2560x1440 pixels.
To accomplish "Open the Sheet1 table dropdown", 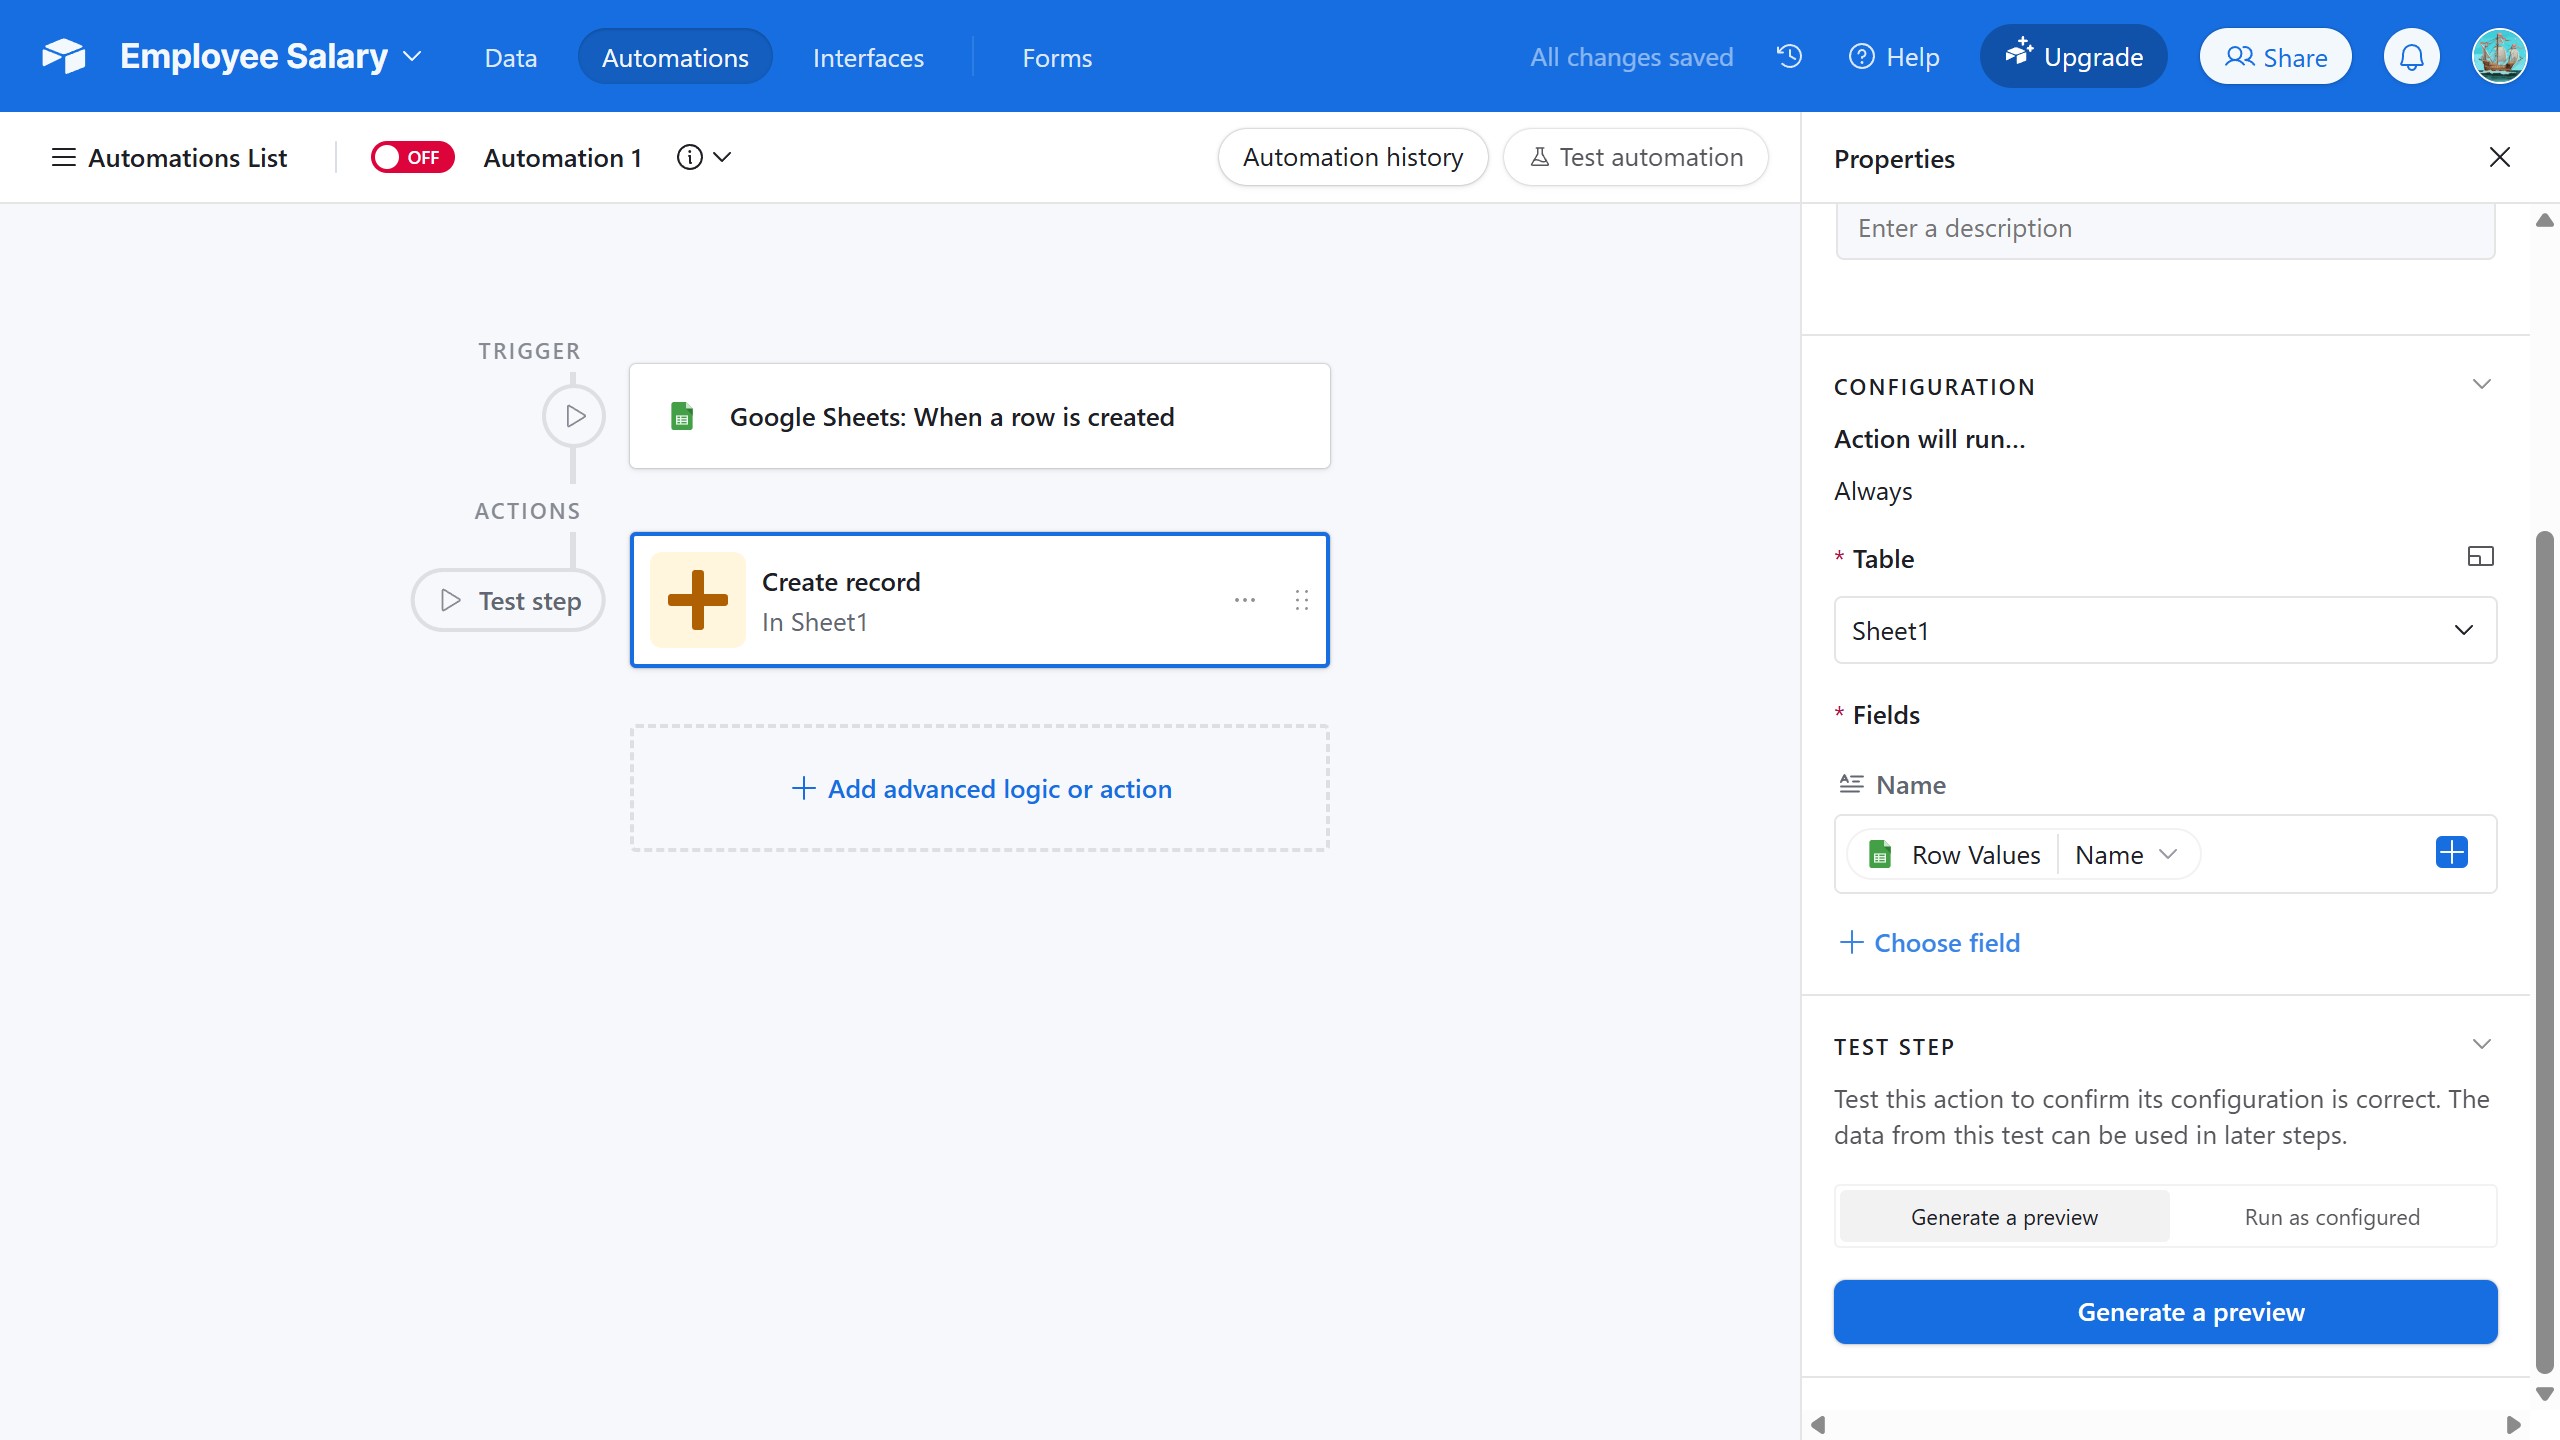I will (x=2165, y=630).
